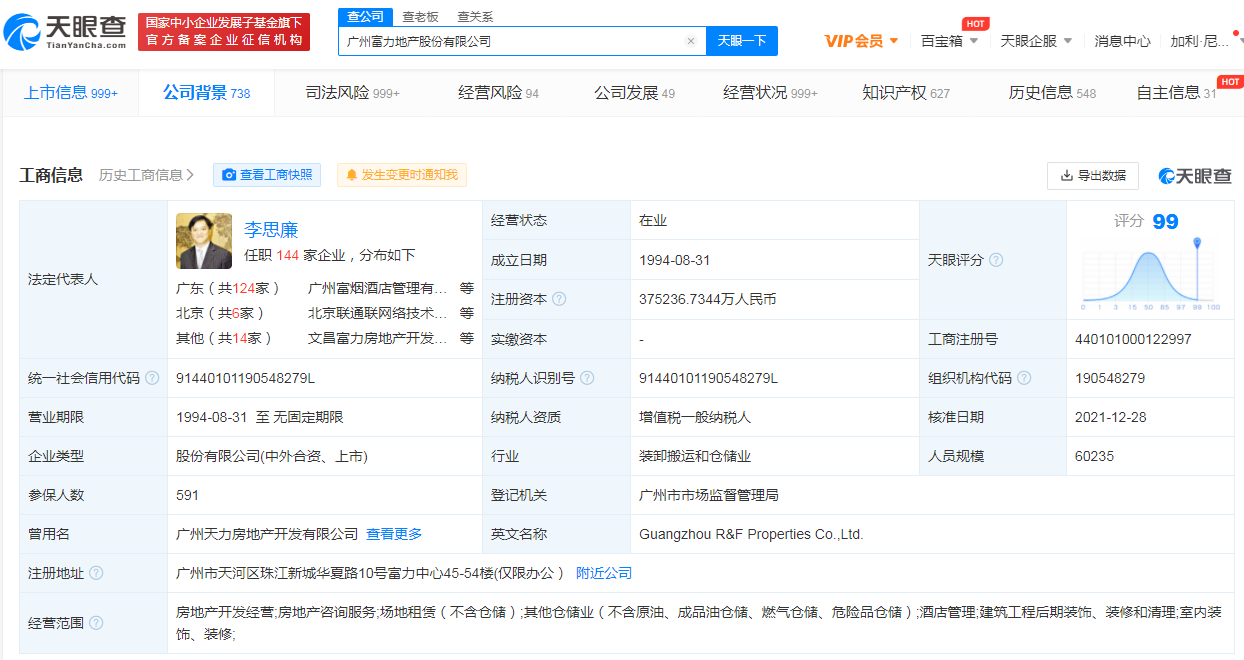This screenshot has height=660, width=1244.
Task: Click 查看工商快照 snapshot button
Action: click(x=267, y=175)
